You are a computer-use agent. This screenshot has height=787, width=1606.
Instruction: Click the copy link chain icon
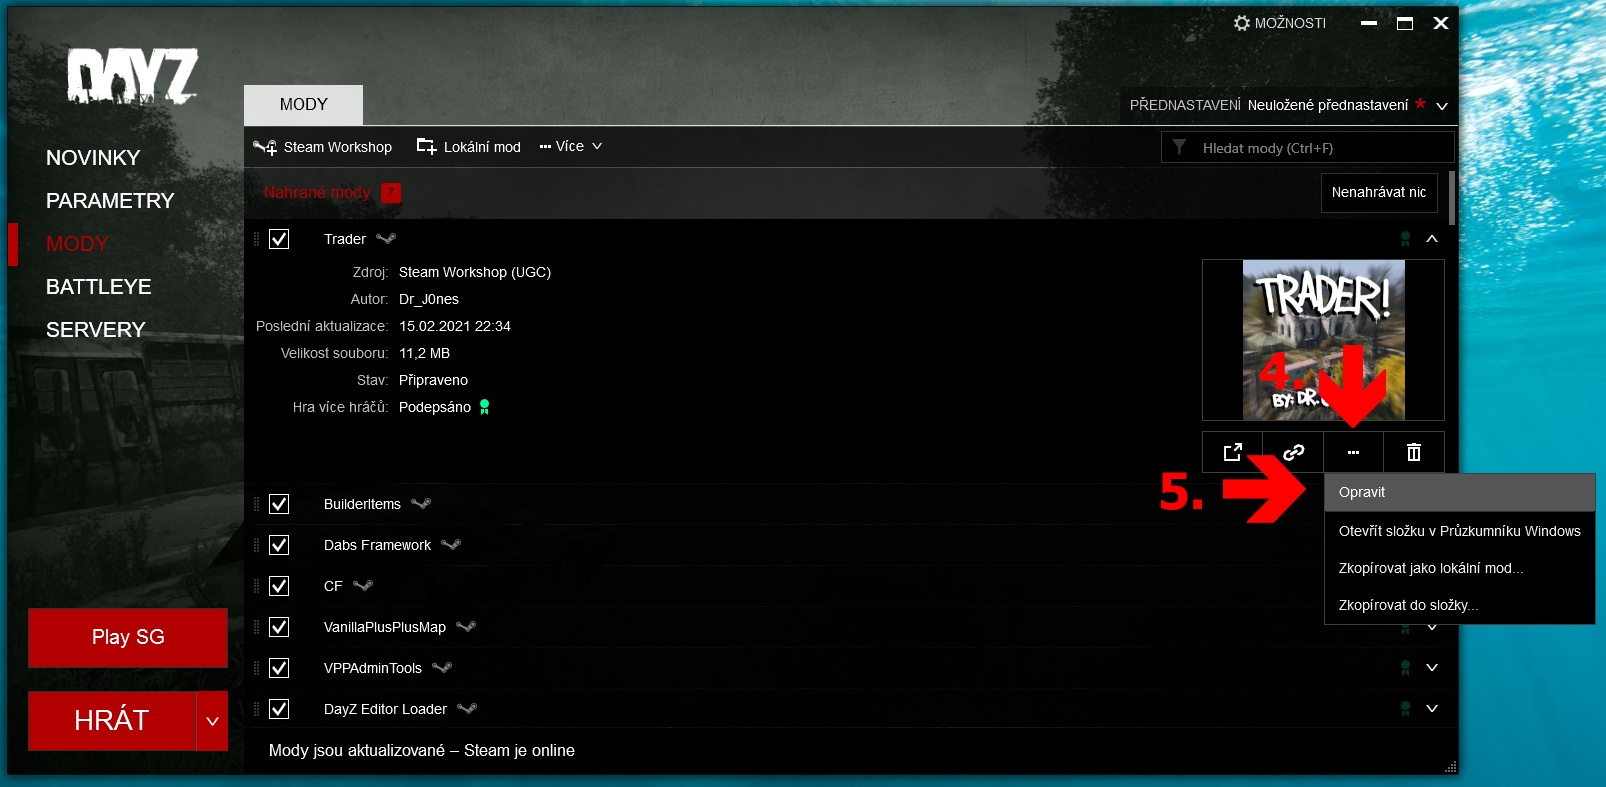pos(1293,452)
